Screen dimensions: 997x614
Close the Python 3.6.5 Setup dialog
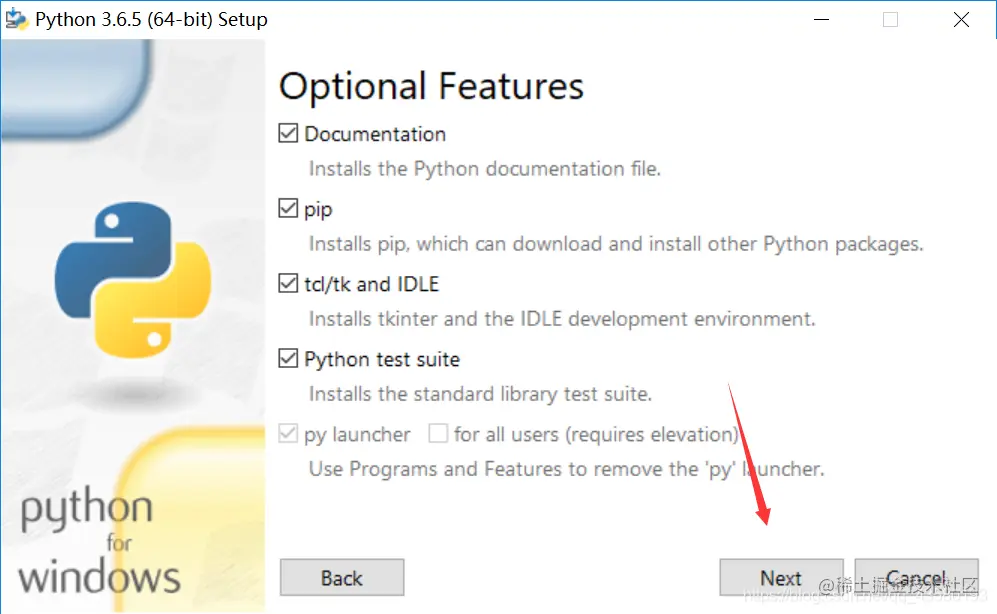tap(961, 20)
